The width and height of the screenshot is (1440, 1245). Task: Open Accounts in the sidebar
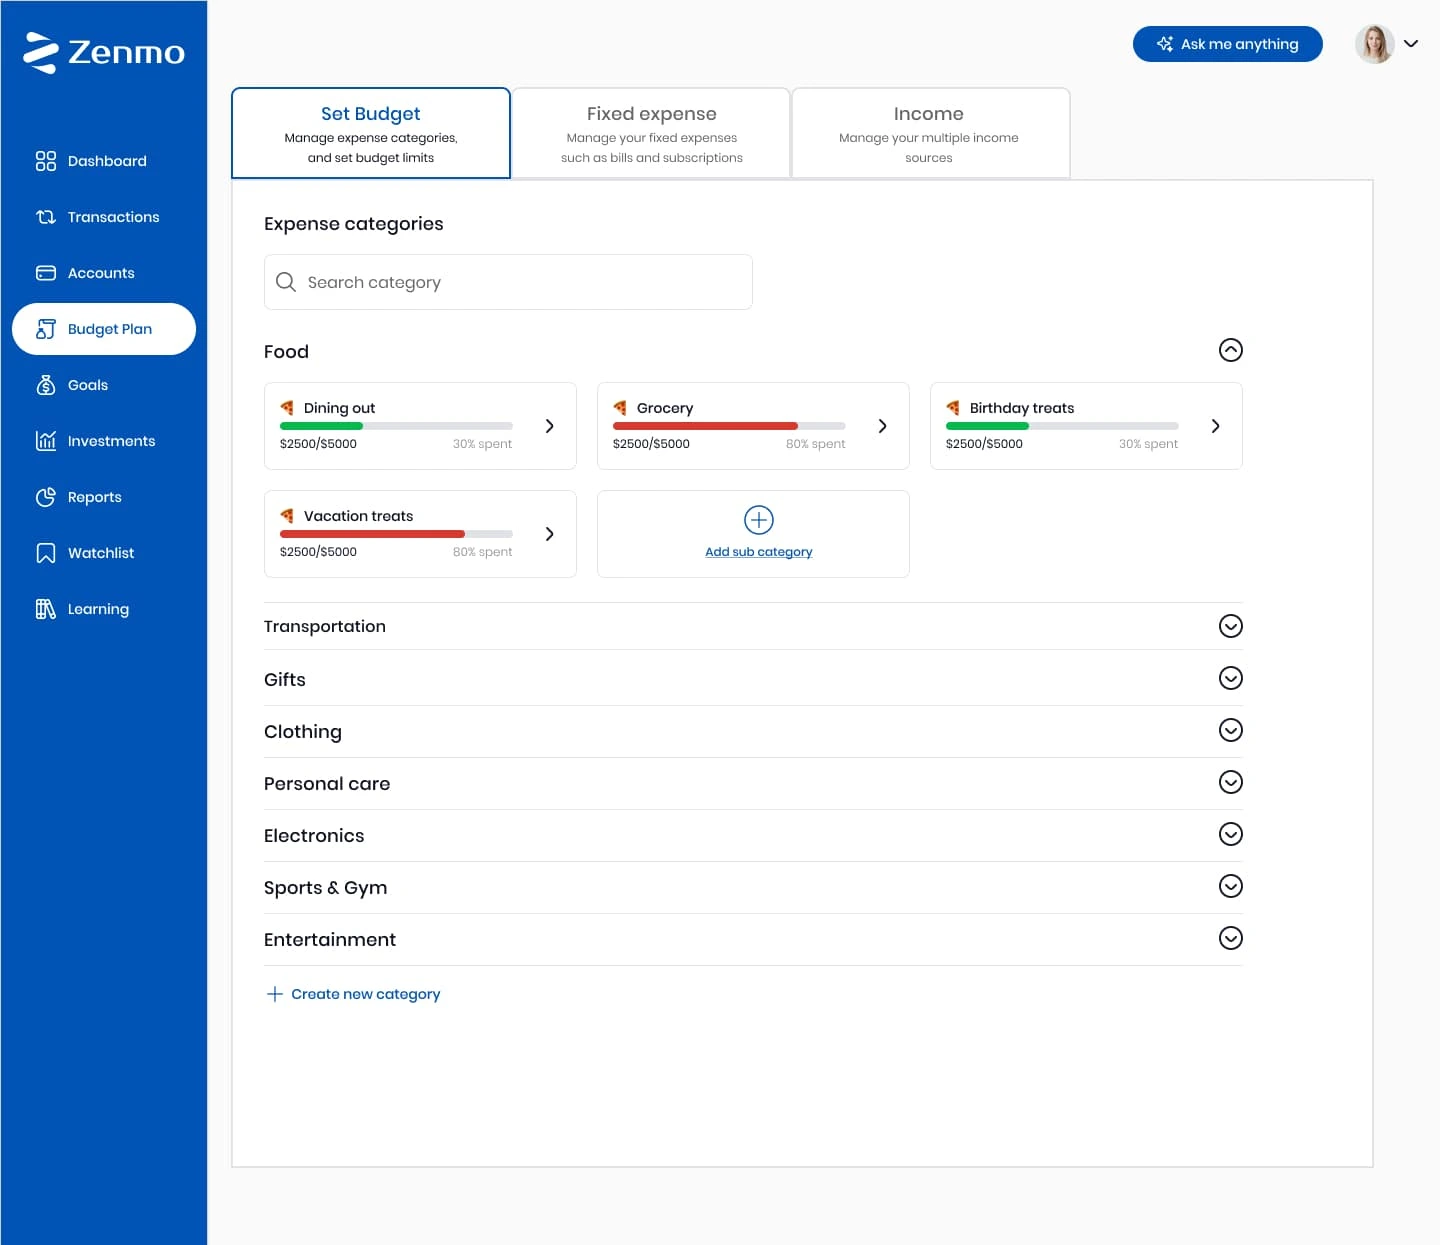[x=104, y=273]
